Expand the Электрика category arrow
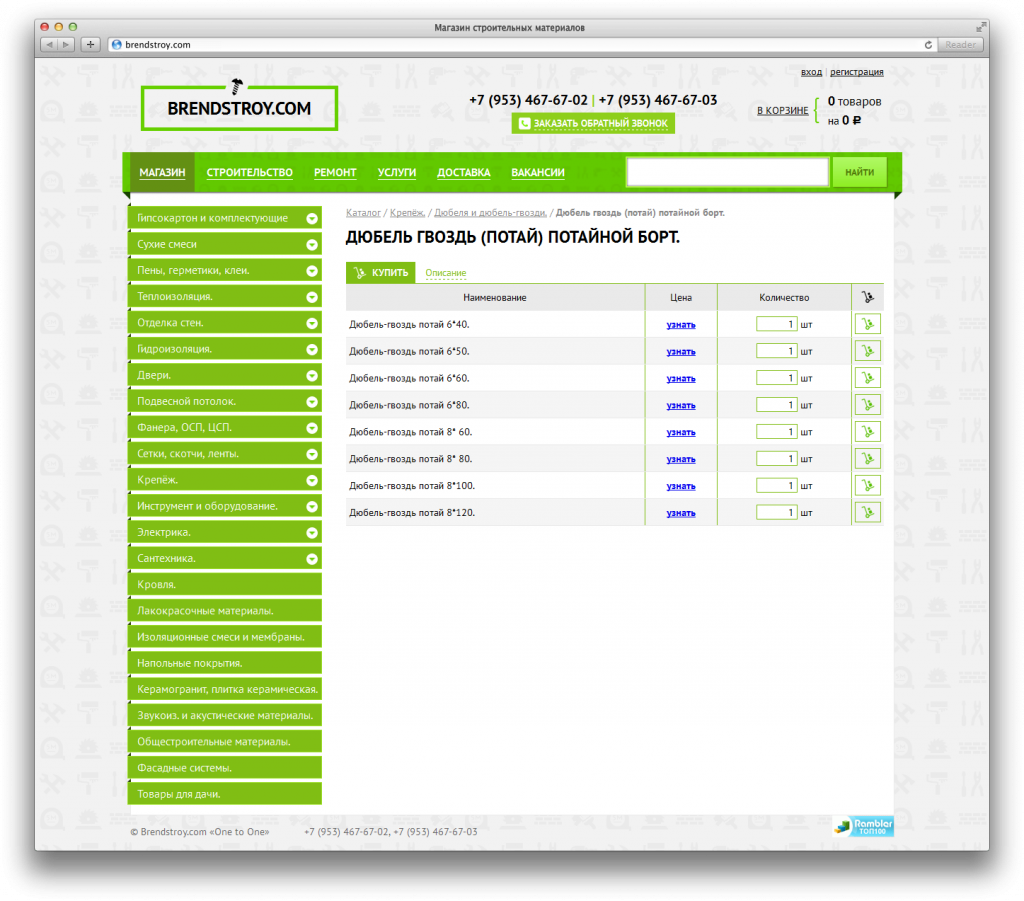Screen dimensions: 1024x901 click(x=312, y=533)
